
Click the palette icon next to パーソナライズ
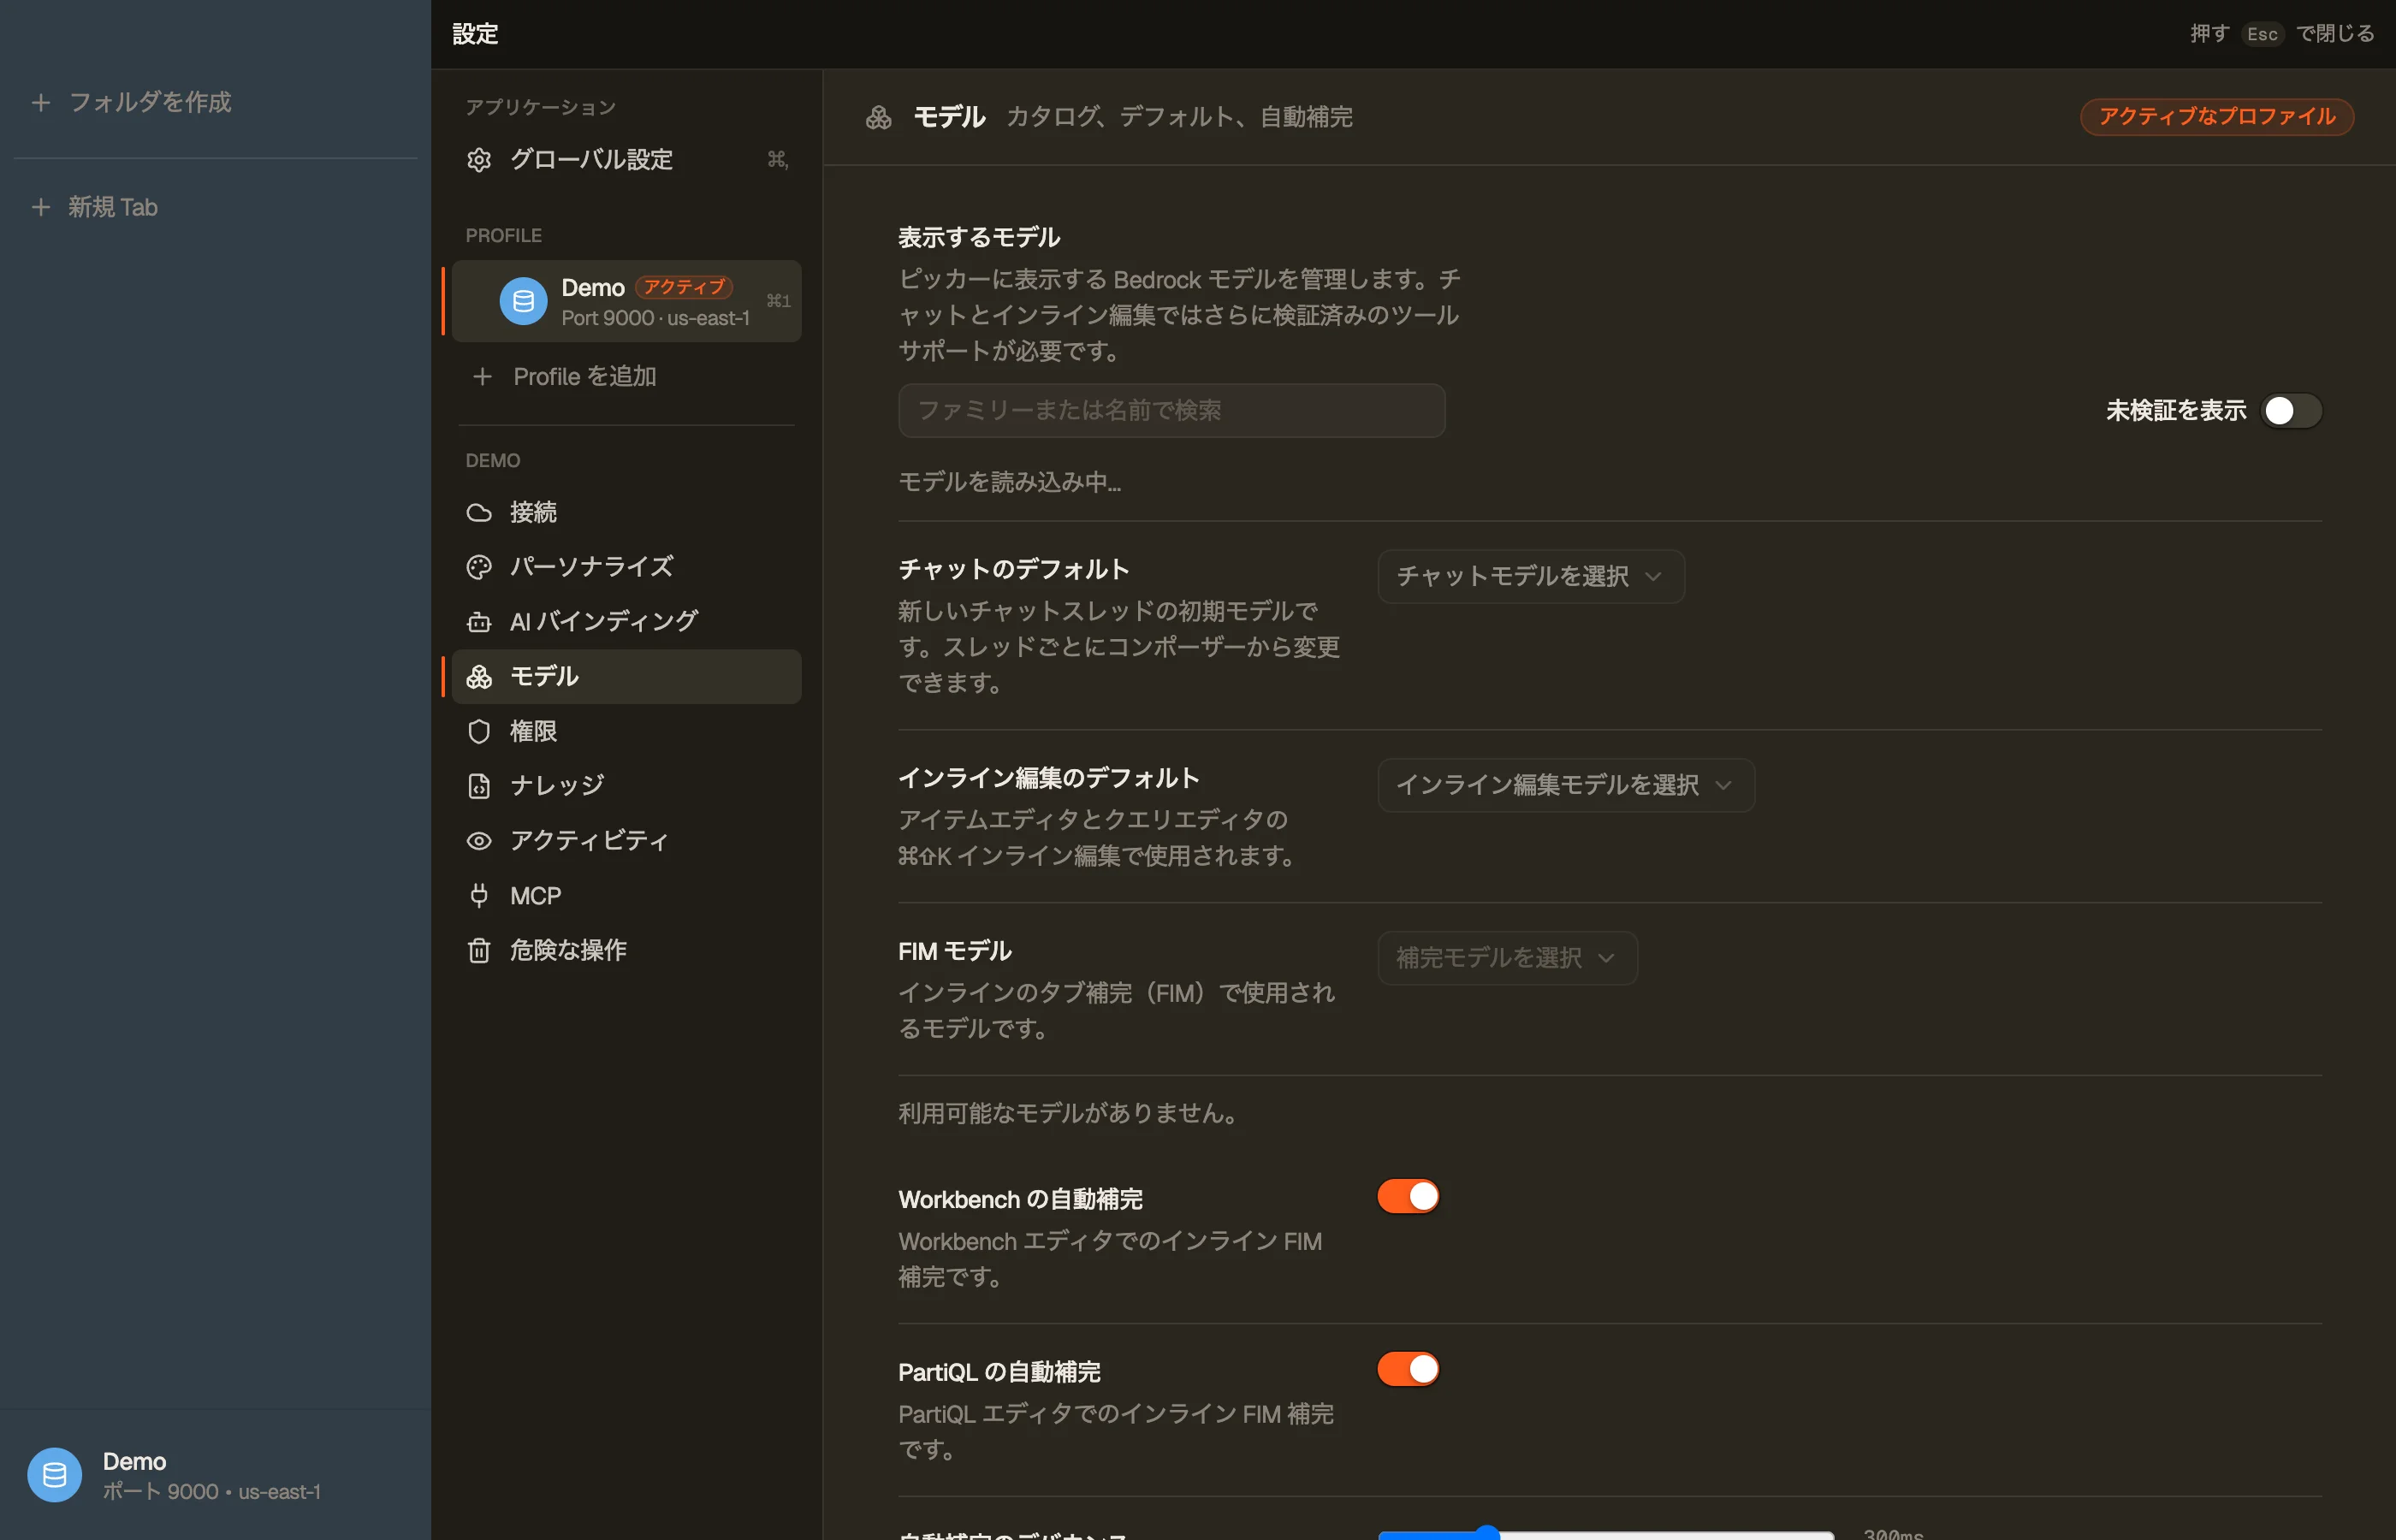coord(479,567)
